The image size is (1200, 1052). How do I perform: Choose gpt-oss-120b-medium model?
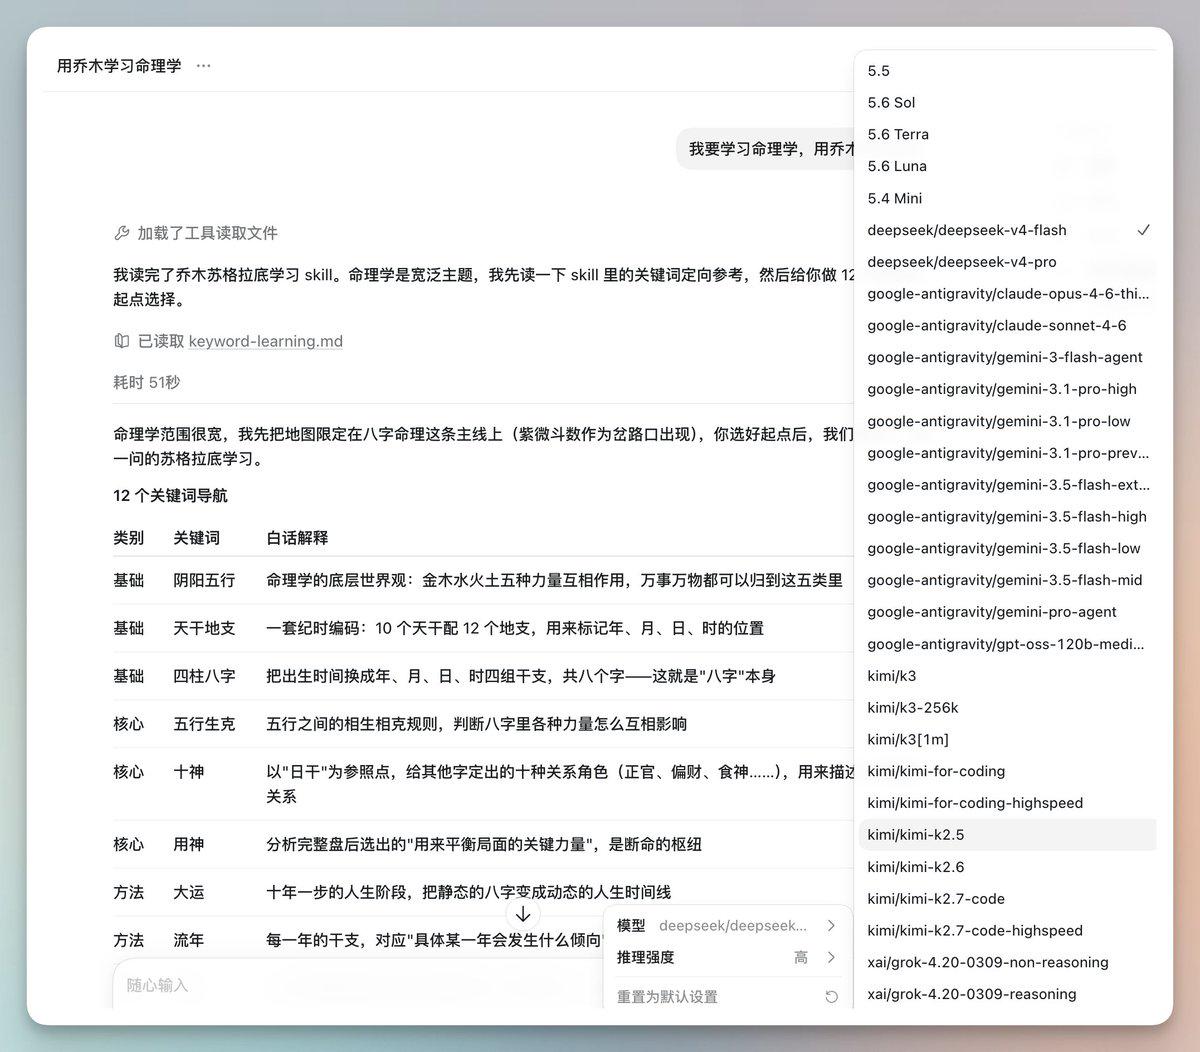(x=1008, y=644)
